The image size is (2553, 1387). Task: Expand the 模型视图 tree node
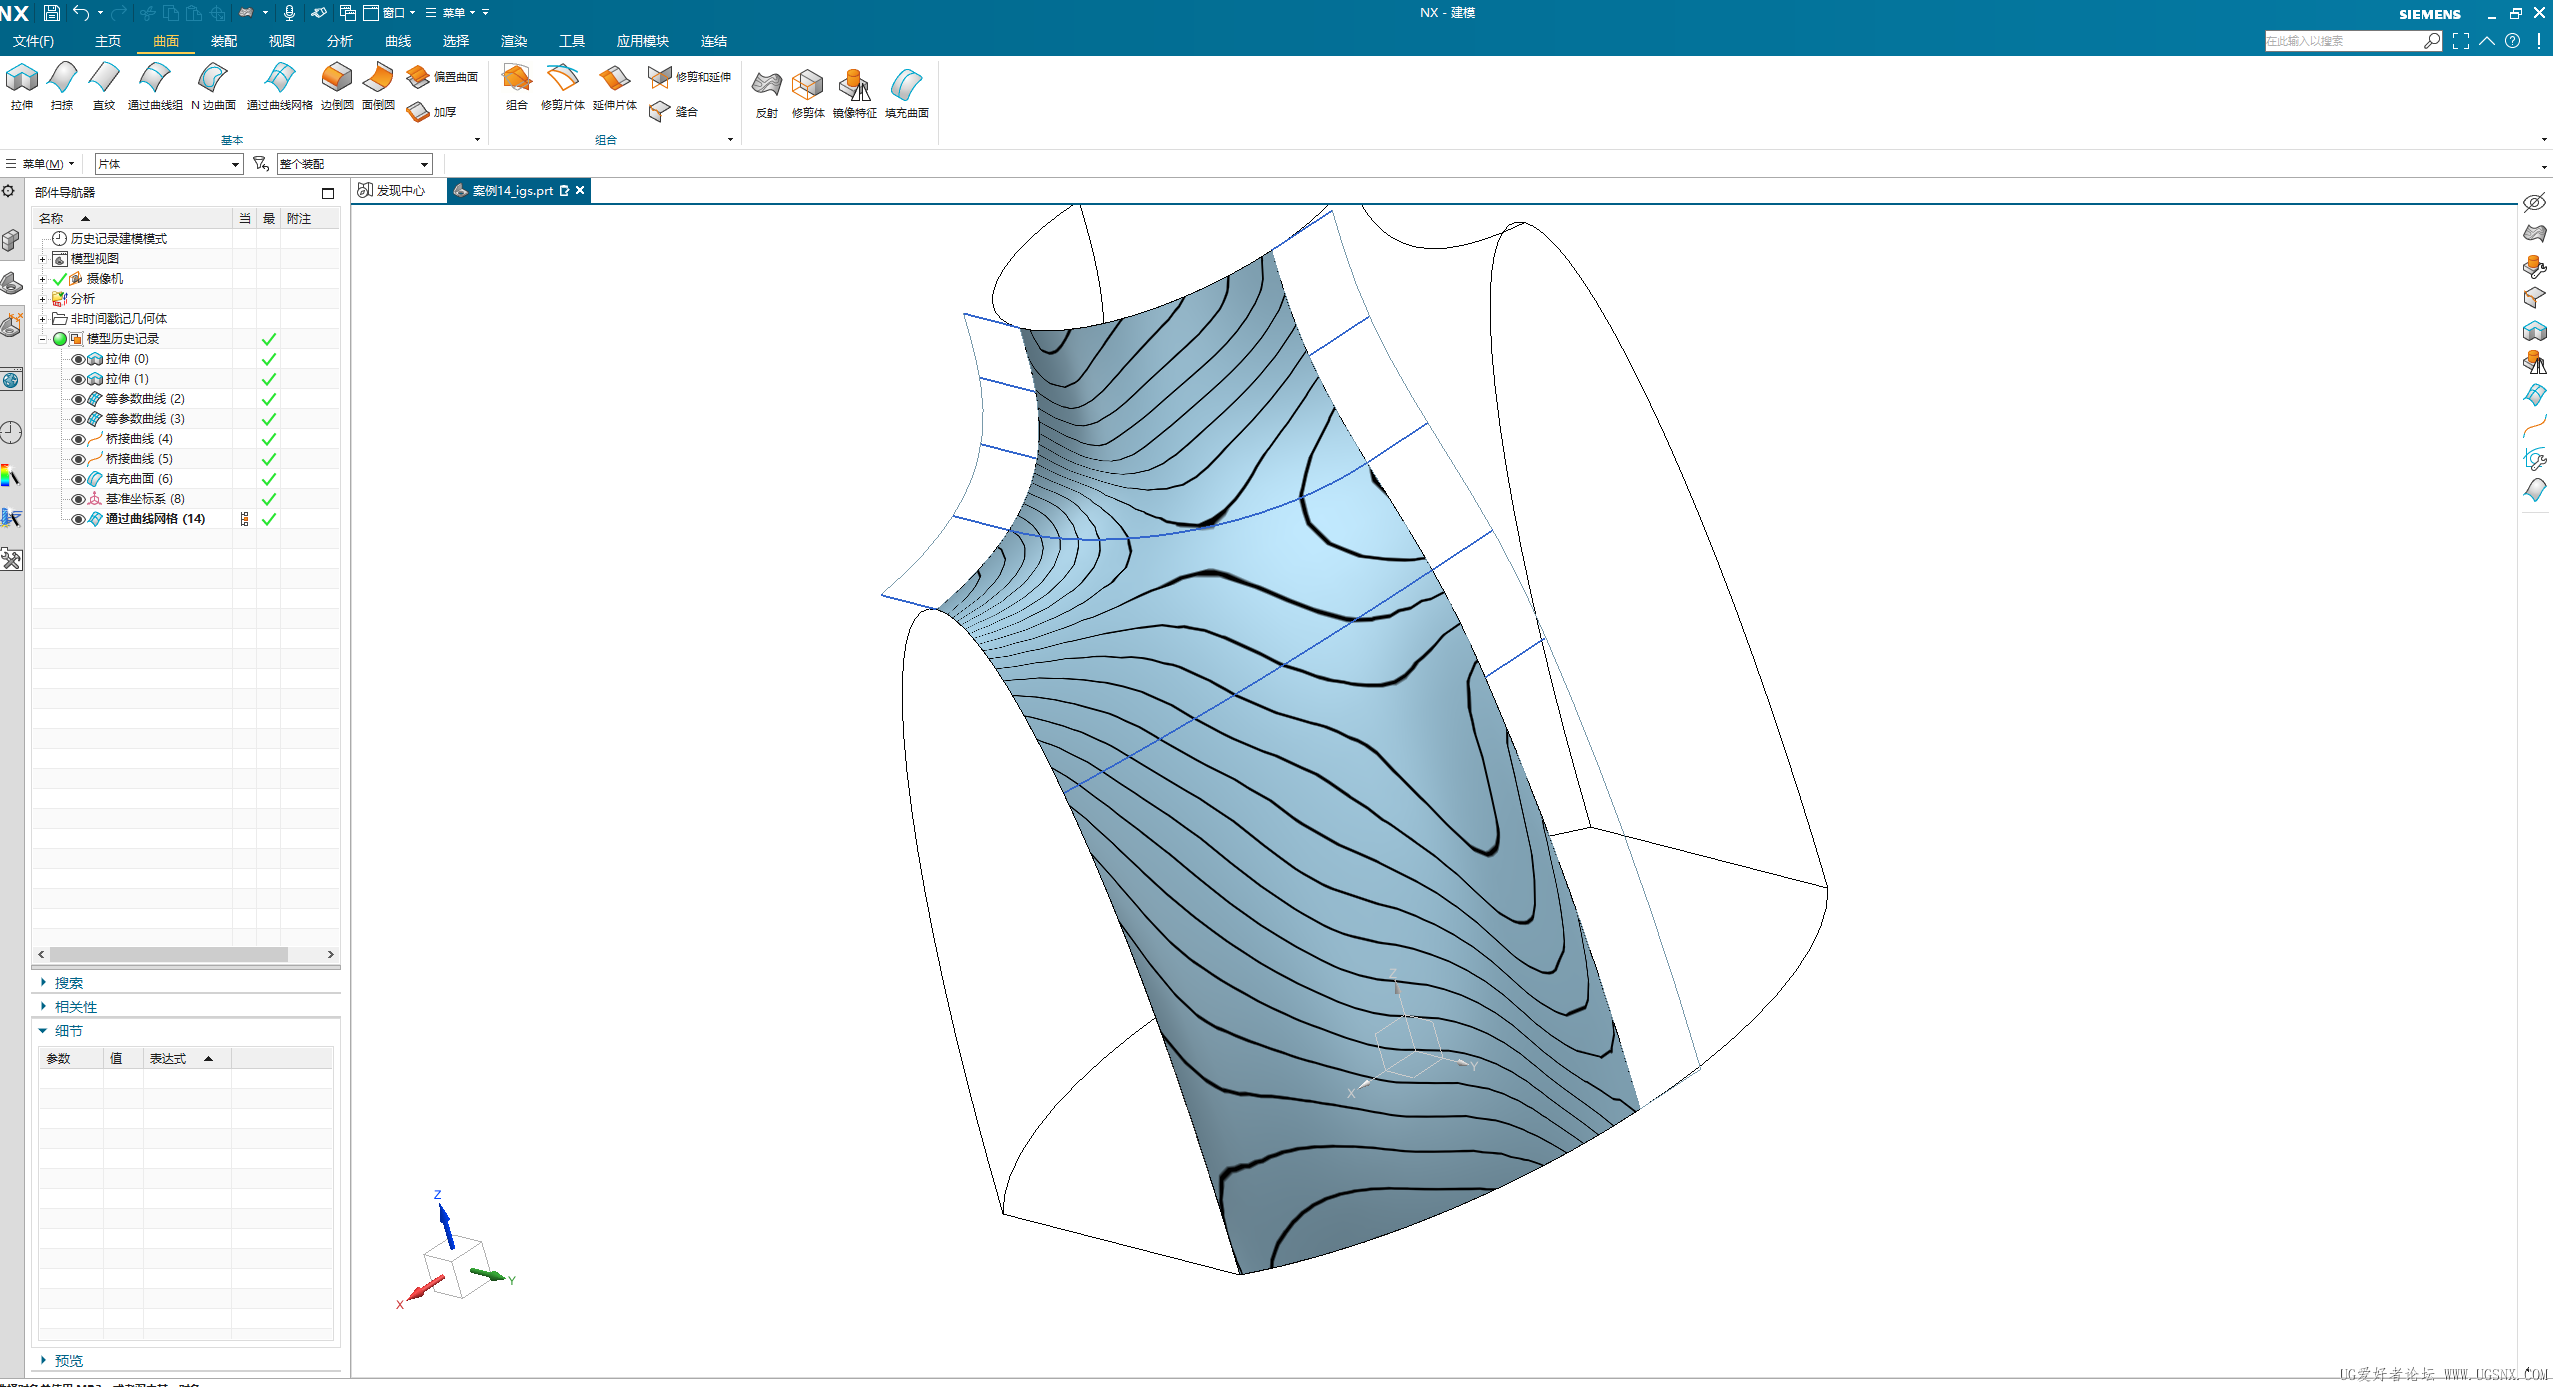tap(42, 259)
